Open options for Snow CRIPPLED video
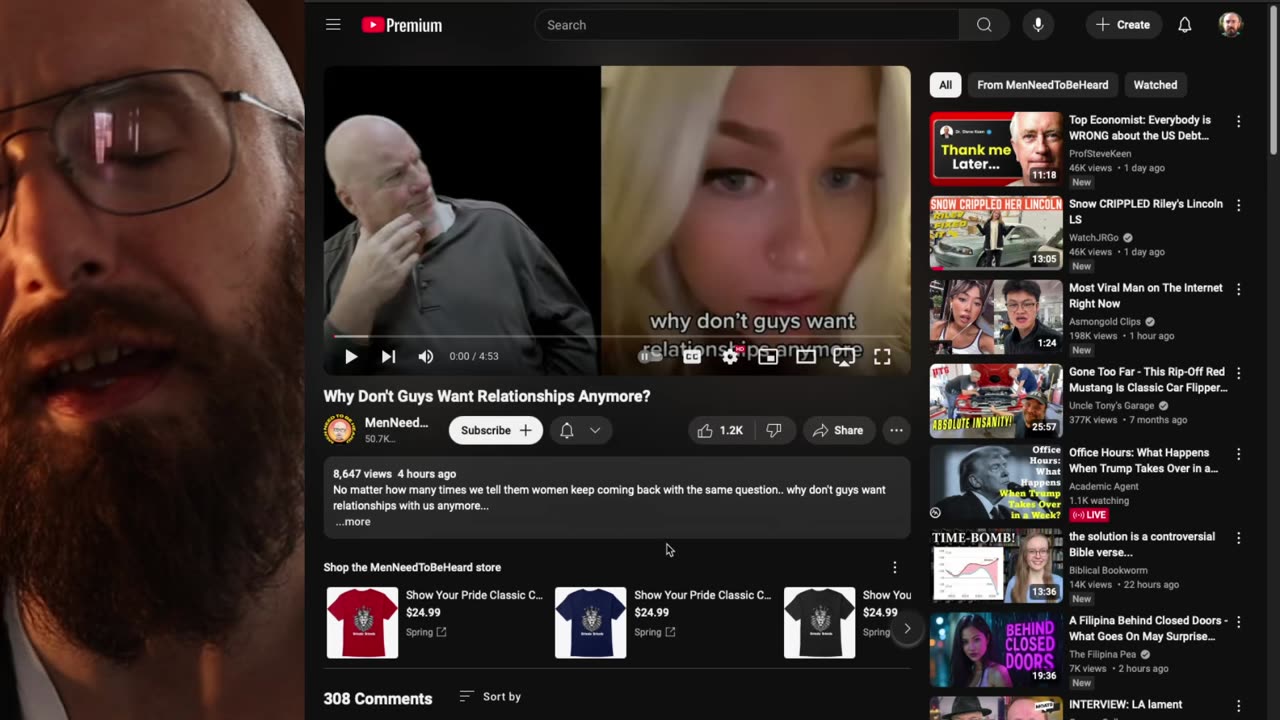The height and width of the screenshot is (720, 1280). (1238, 205)
